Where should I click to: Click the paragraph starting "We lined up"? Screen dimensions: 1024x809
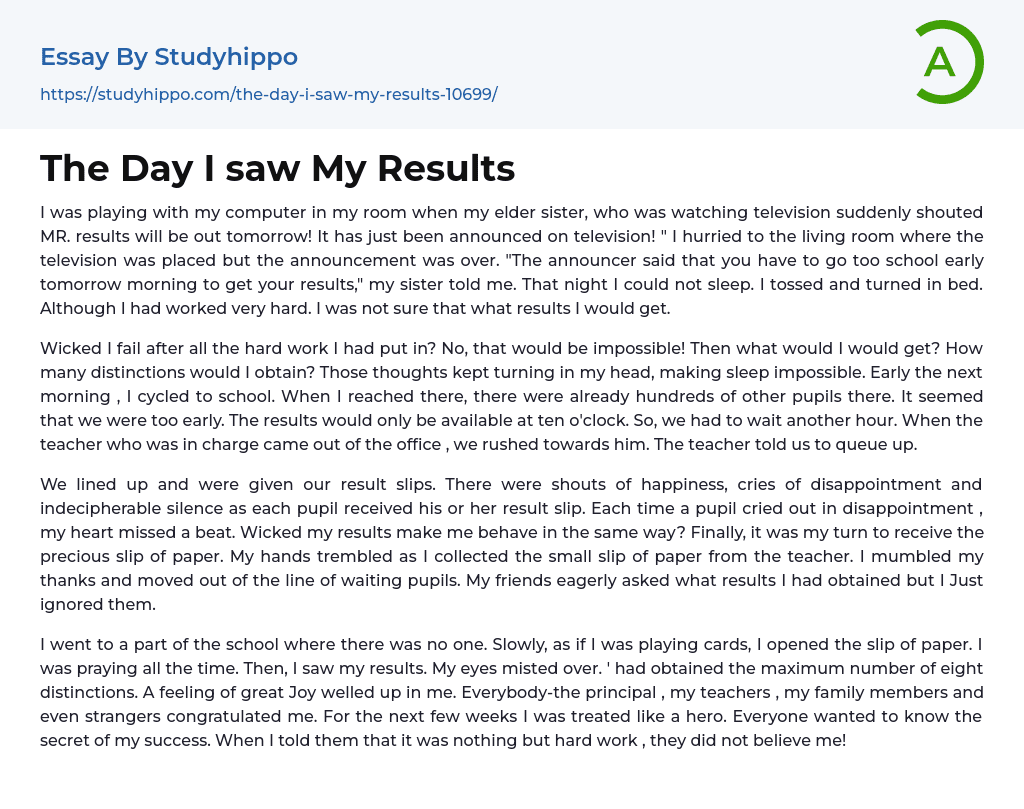[511, 545]
